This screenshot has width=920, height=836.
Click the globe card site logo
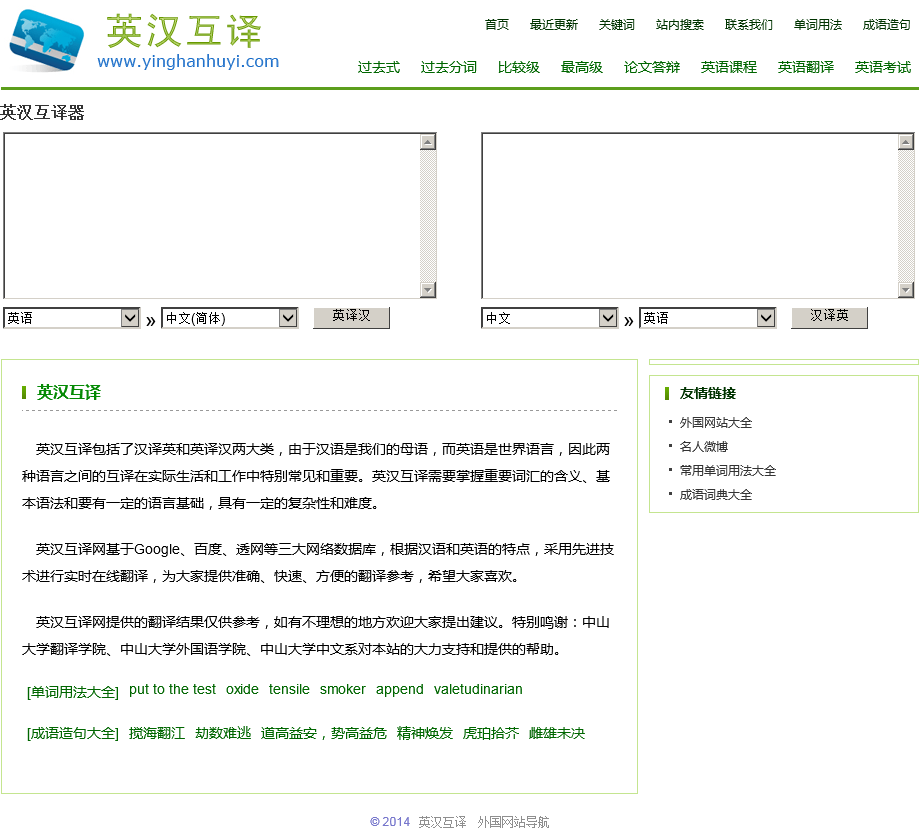47,41
